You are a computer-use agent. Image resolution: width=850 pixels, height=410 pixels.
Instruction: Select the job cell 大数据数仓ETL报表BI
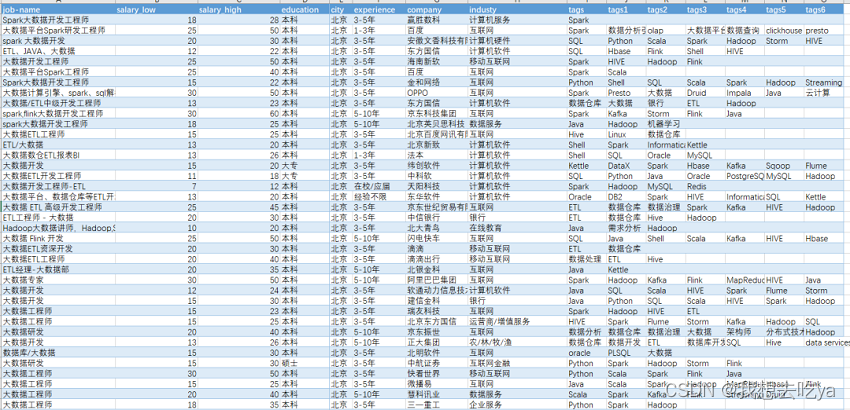click(58, 155)
